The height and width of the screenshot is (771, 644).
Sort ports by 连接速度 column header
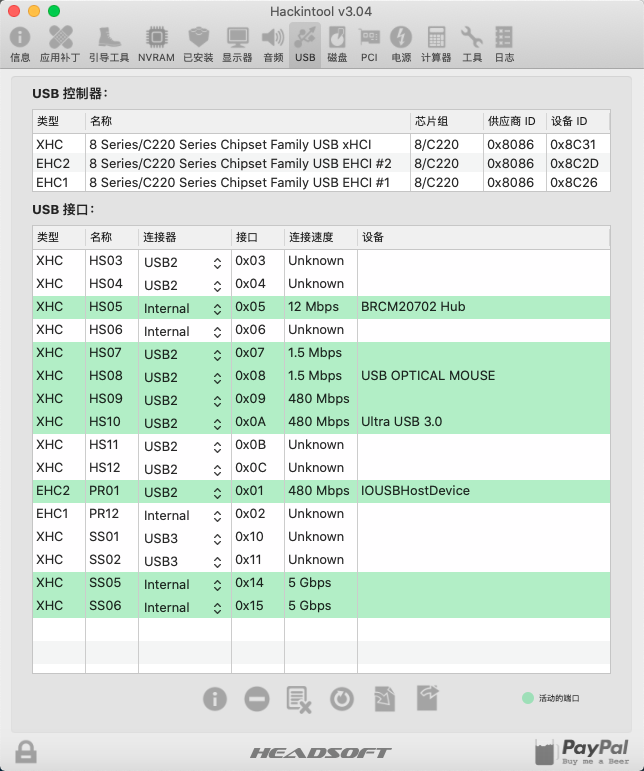pyautogui.click(x=321, y=237)
